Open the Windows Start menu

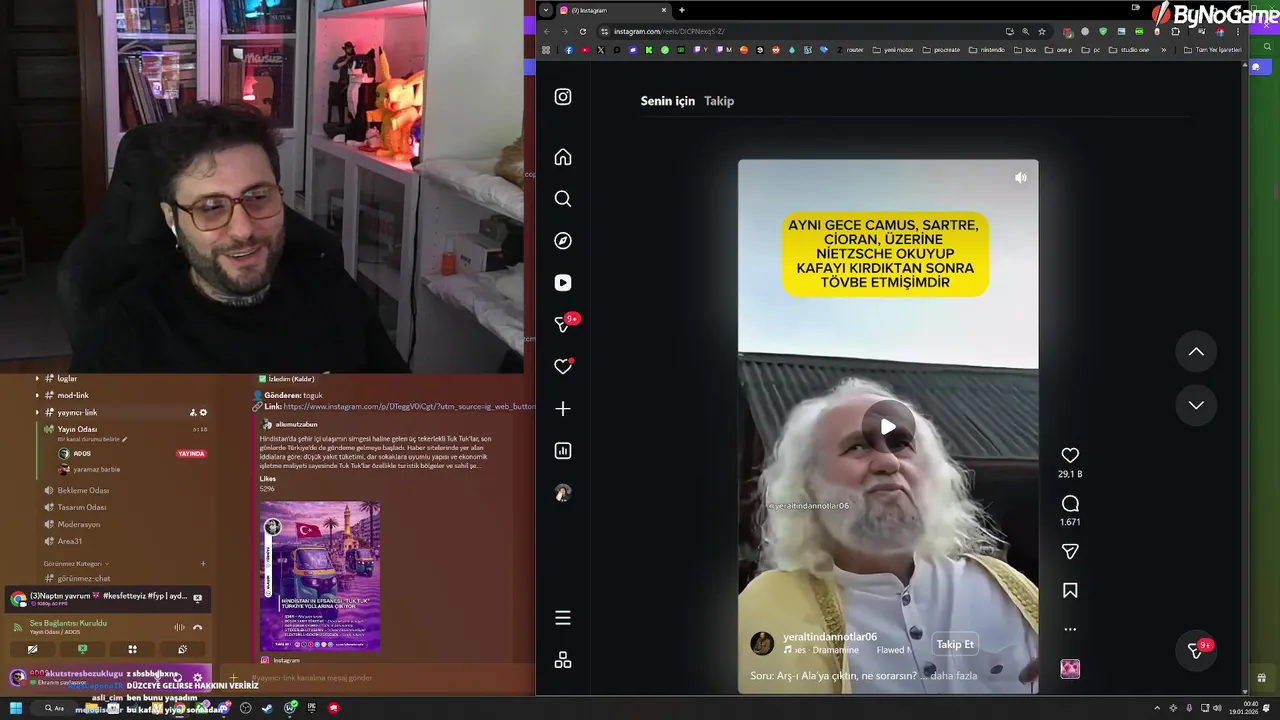click(16, 708)
